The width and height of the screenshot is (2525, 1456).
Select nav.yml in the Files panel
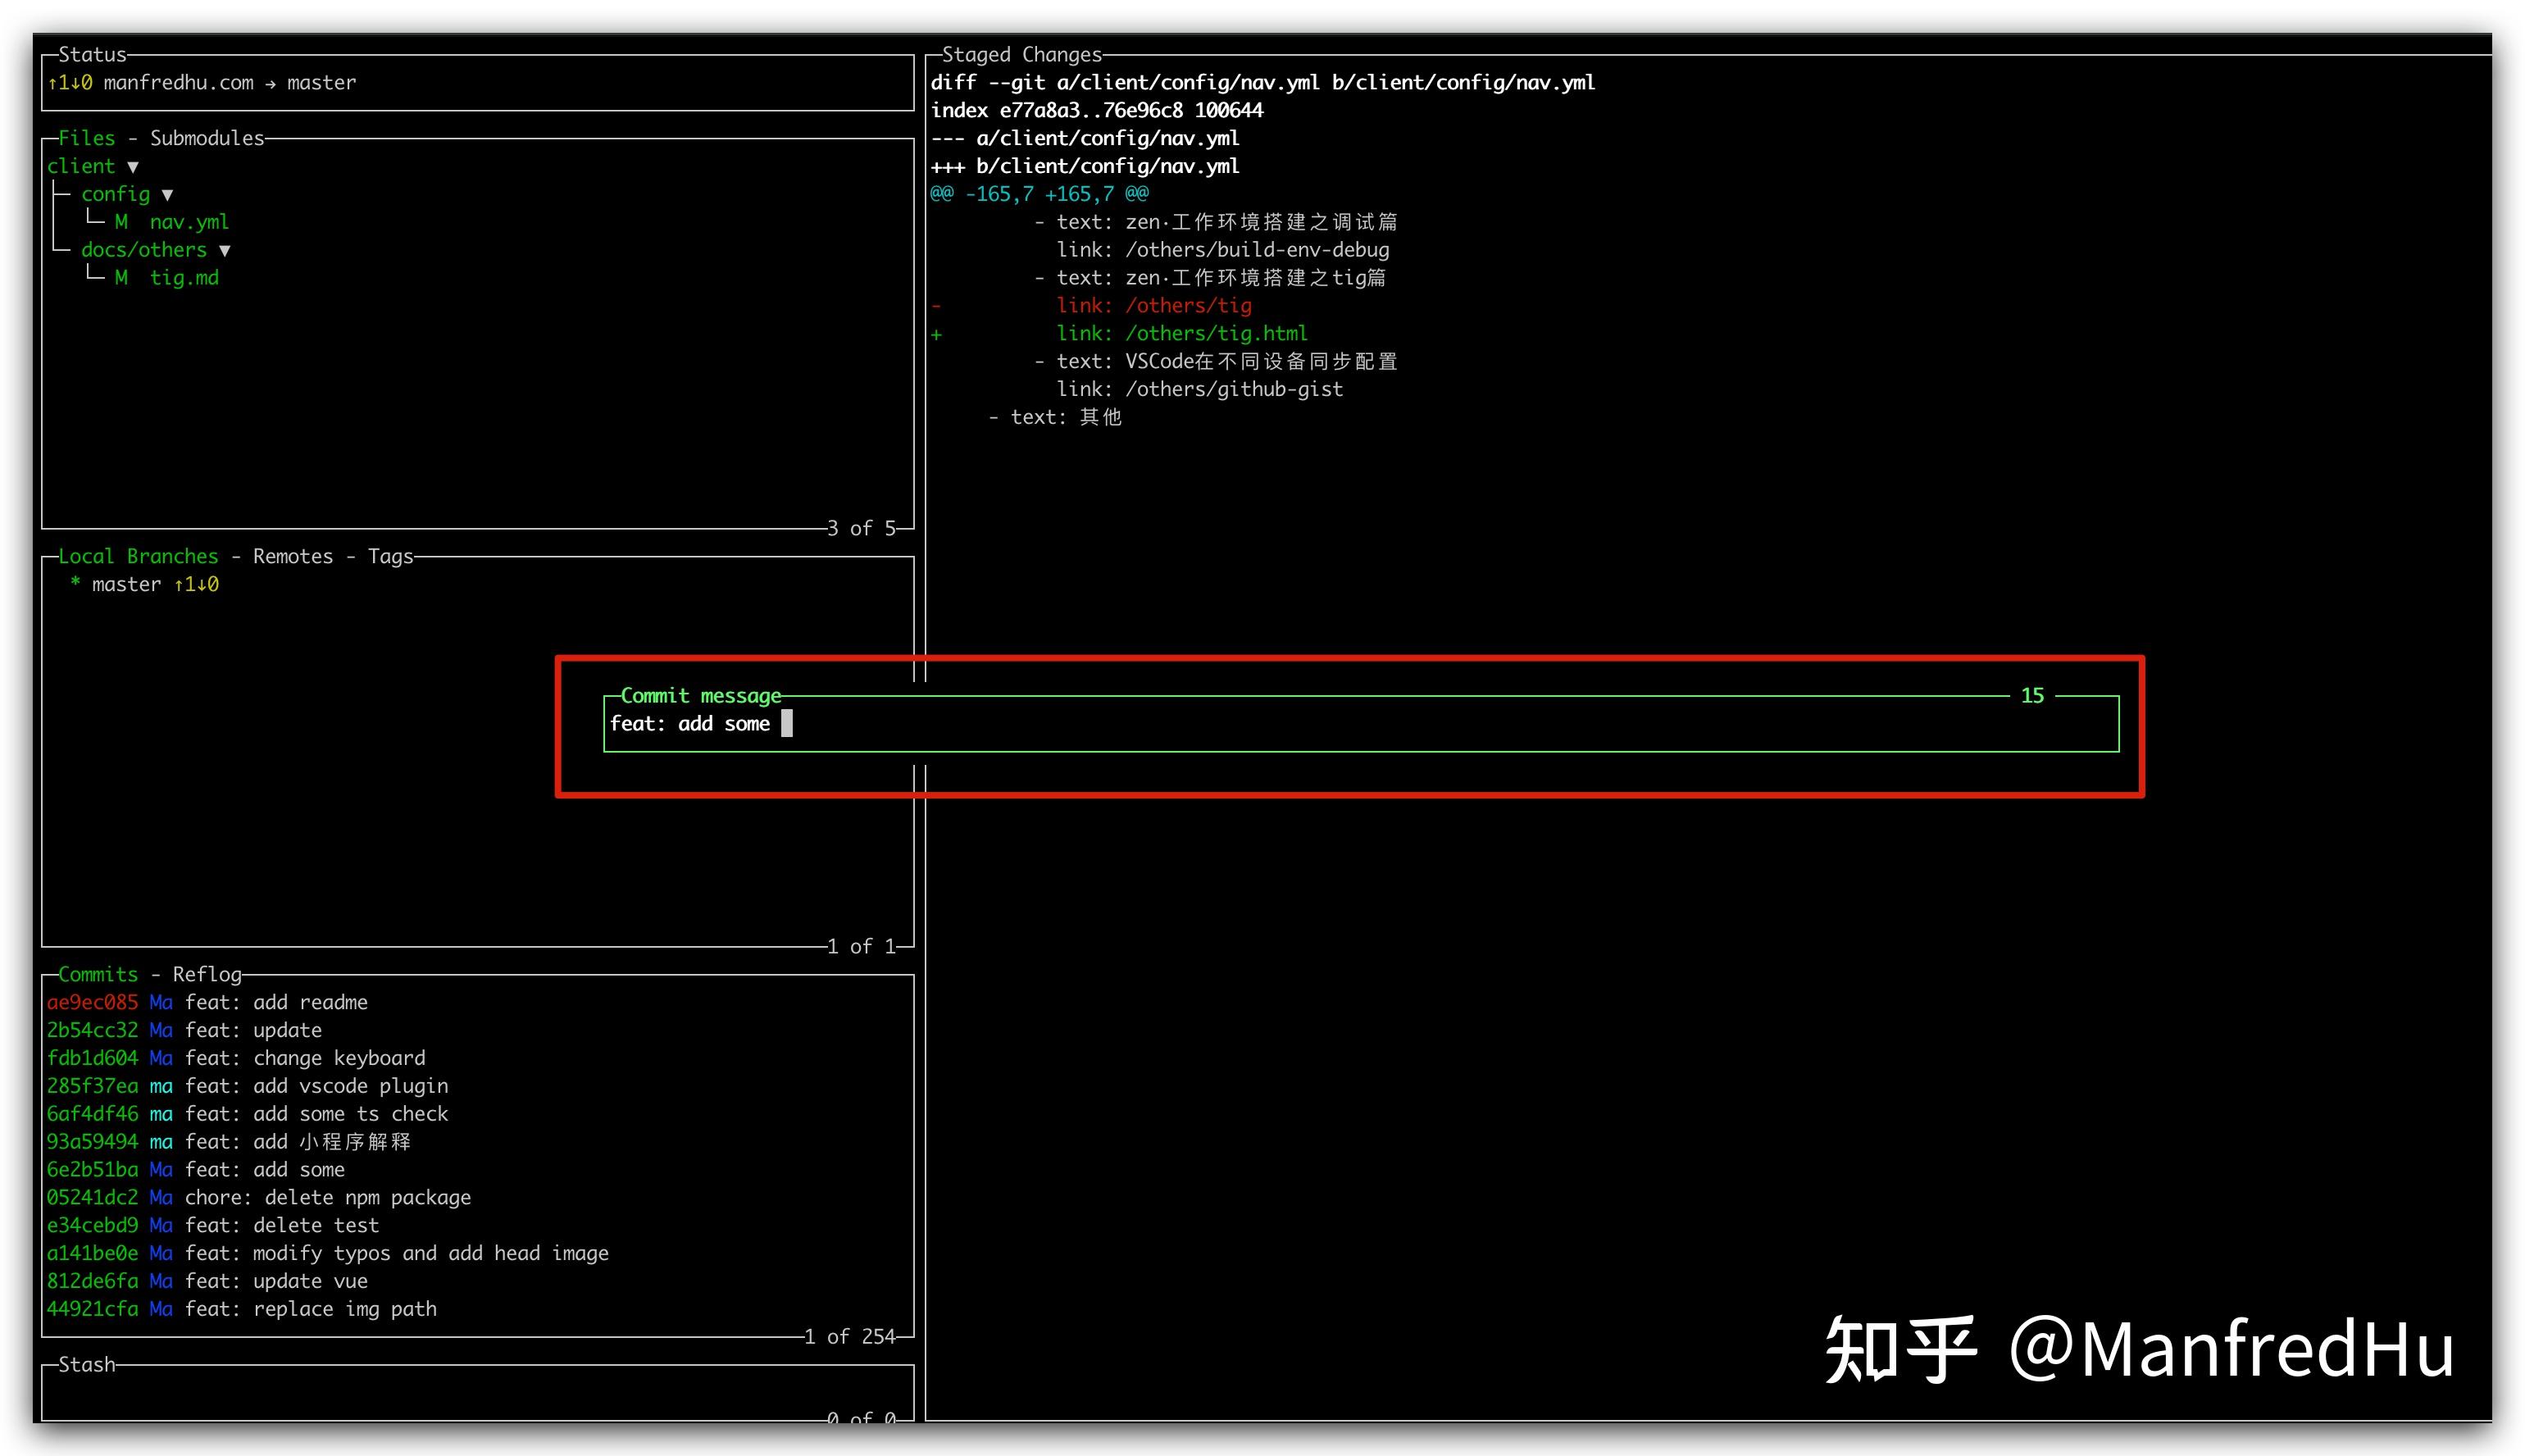pyautogui.click(x=189, y=222)
